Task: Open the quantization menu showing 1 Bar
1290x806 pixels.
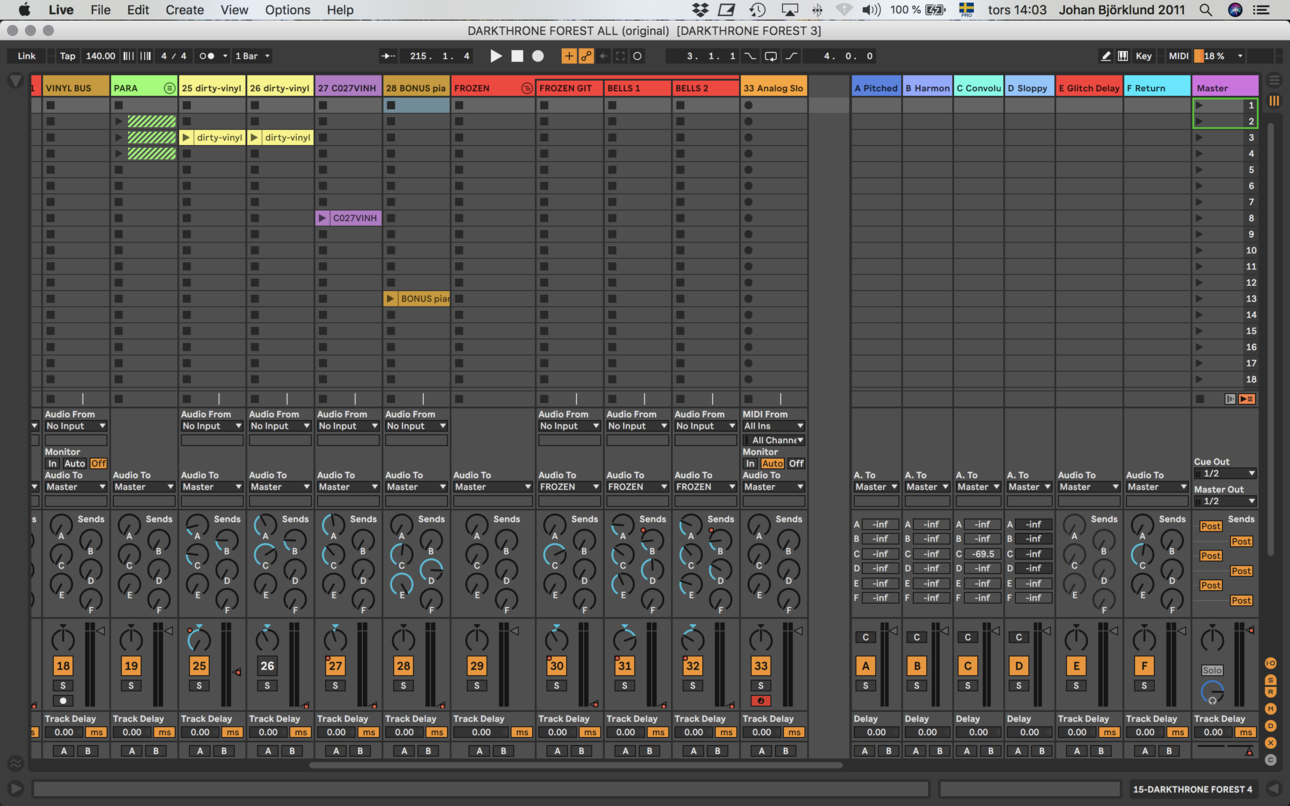Action: coord(252,56)
